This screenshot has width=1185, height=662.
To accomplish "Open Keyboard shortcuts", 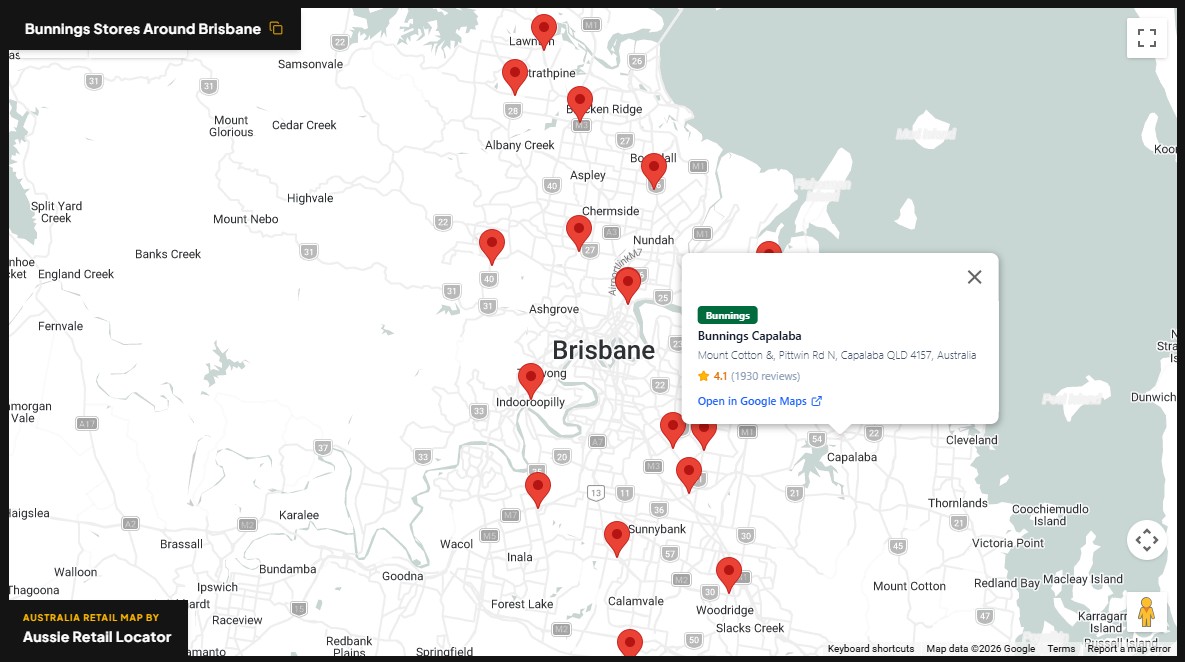I will click(x=871, y=648).
